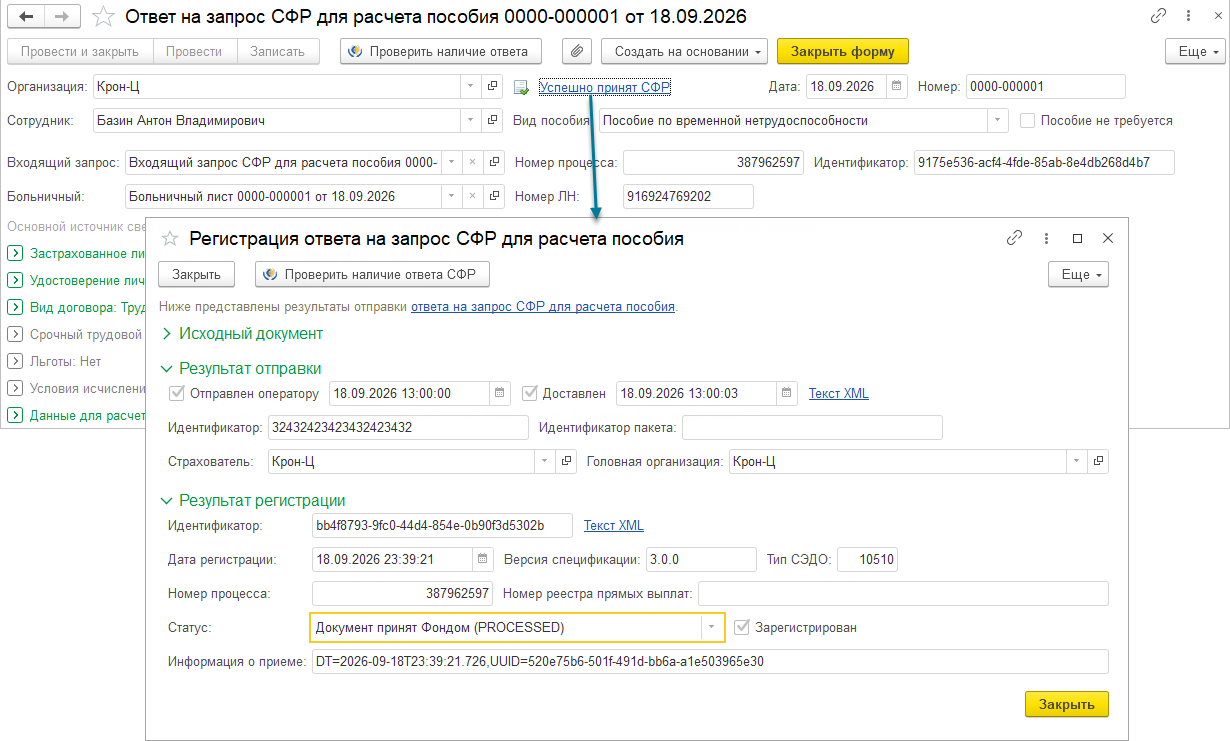Open the calendar picker for Дата field
Viewport: 1230px width, 741px height.
pos(897,86)
